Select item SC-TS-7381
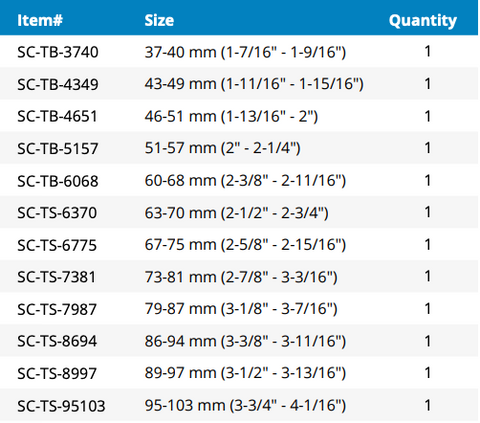The height and width of the screenshot is (423, 480). (56, 277)
